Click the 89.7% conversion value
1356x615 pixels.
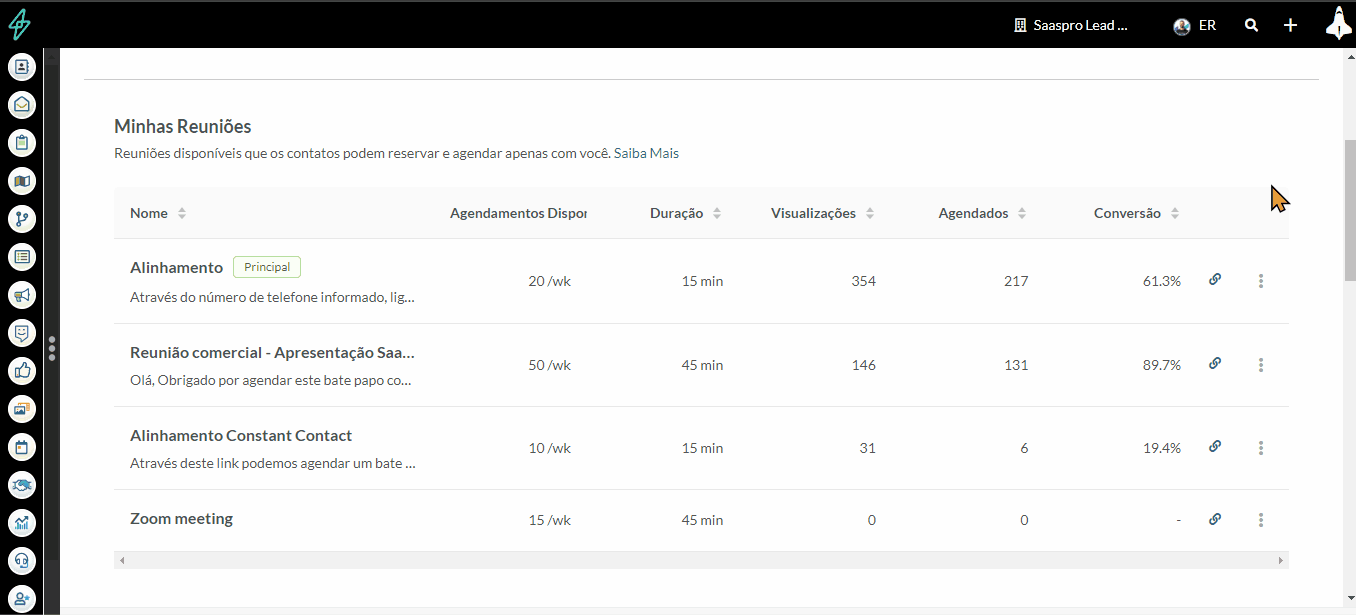[x=1162, y=365]
